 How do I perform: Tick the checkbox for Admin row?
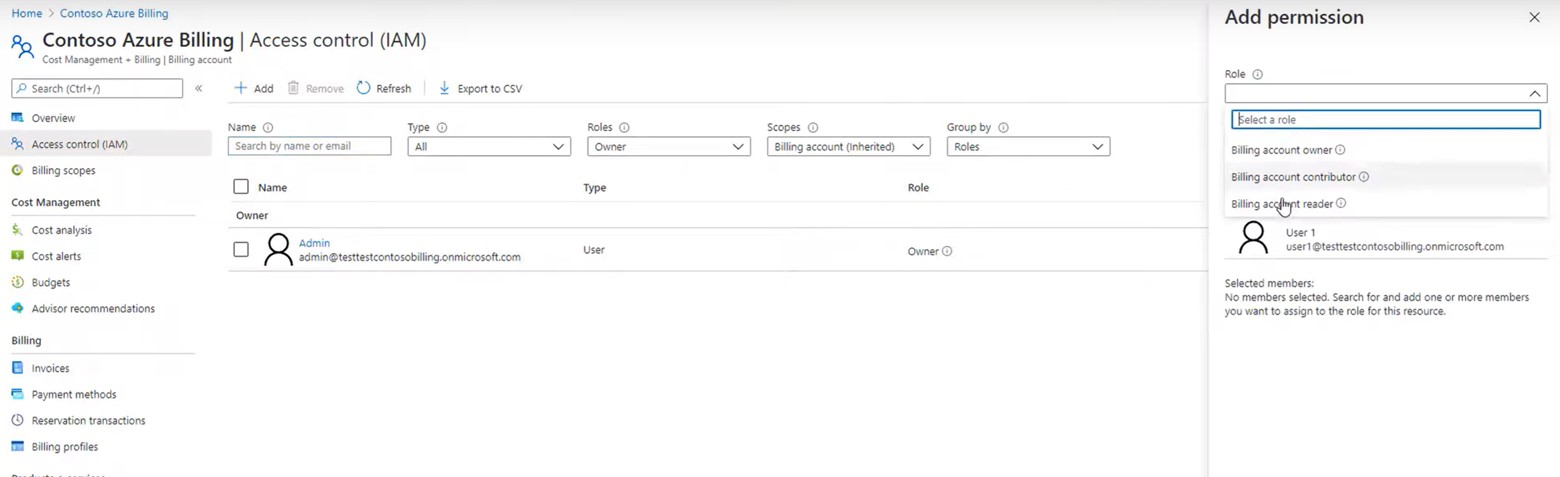241,249
